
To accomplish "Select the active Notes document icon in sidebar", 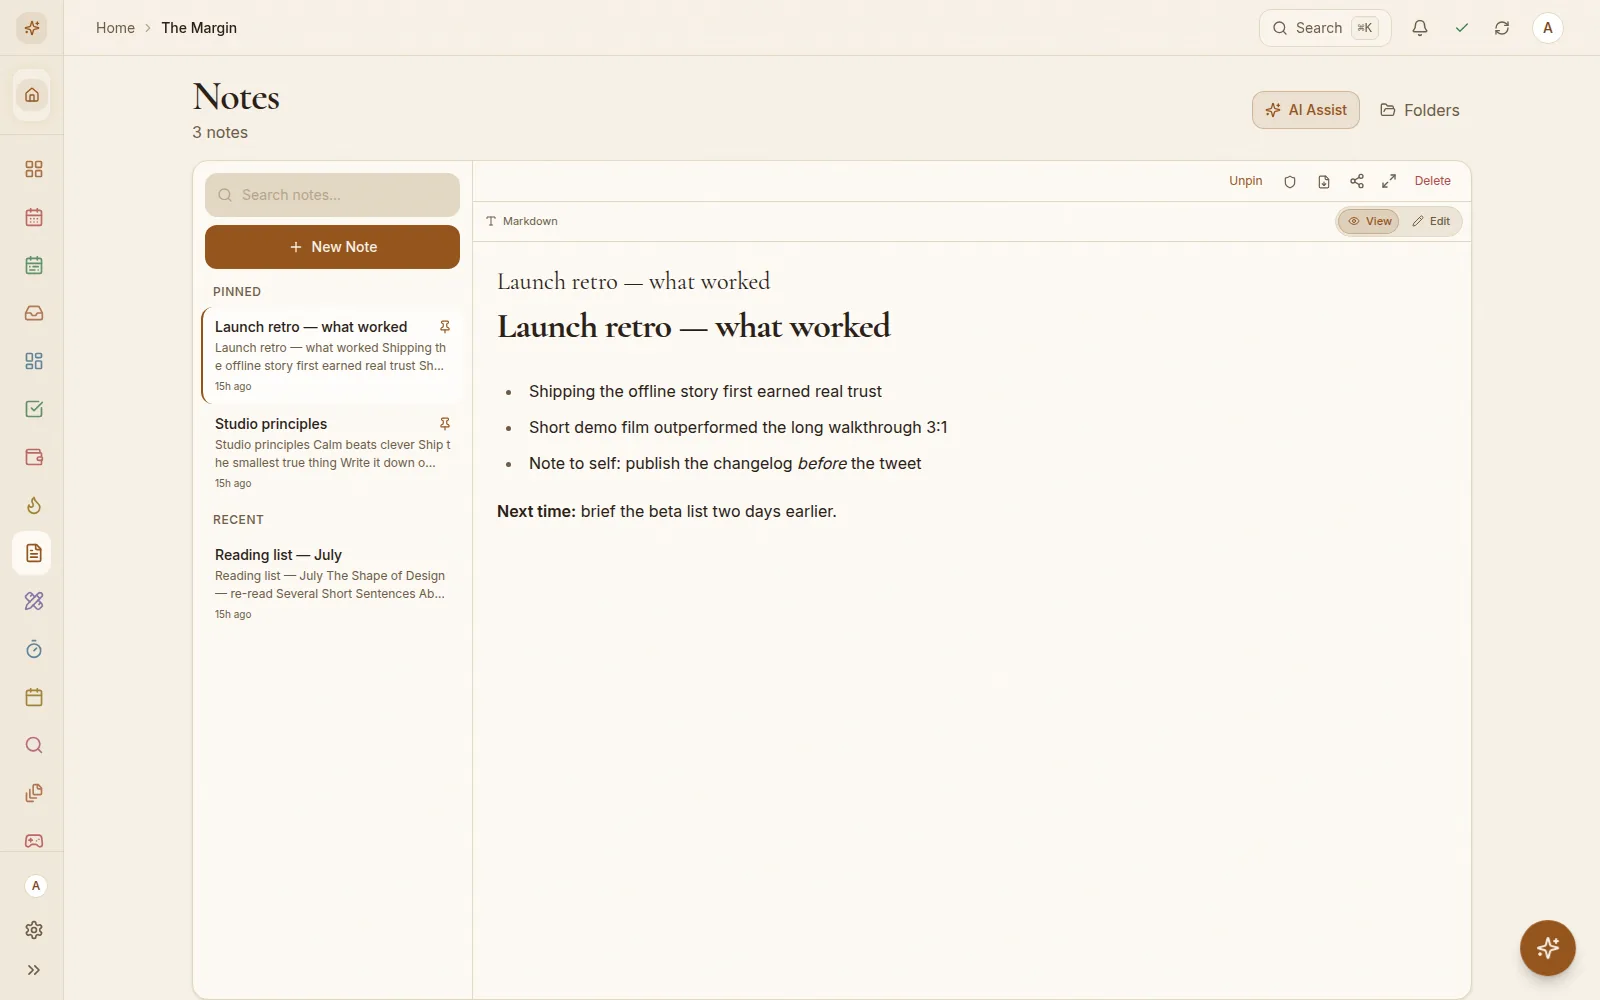I will [x=33, y=553].
